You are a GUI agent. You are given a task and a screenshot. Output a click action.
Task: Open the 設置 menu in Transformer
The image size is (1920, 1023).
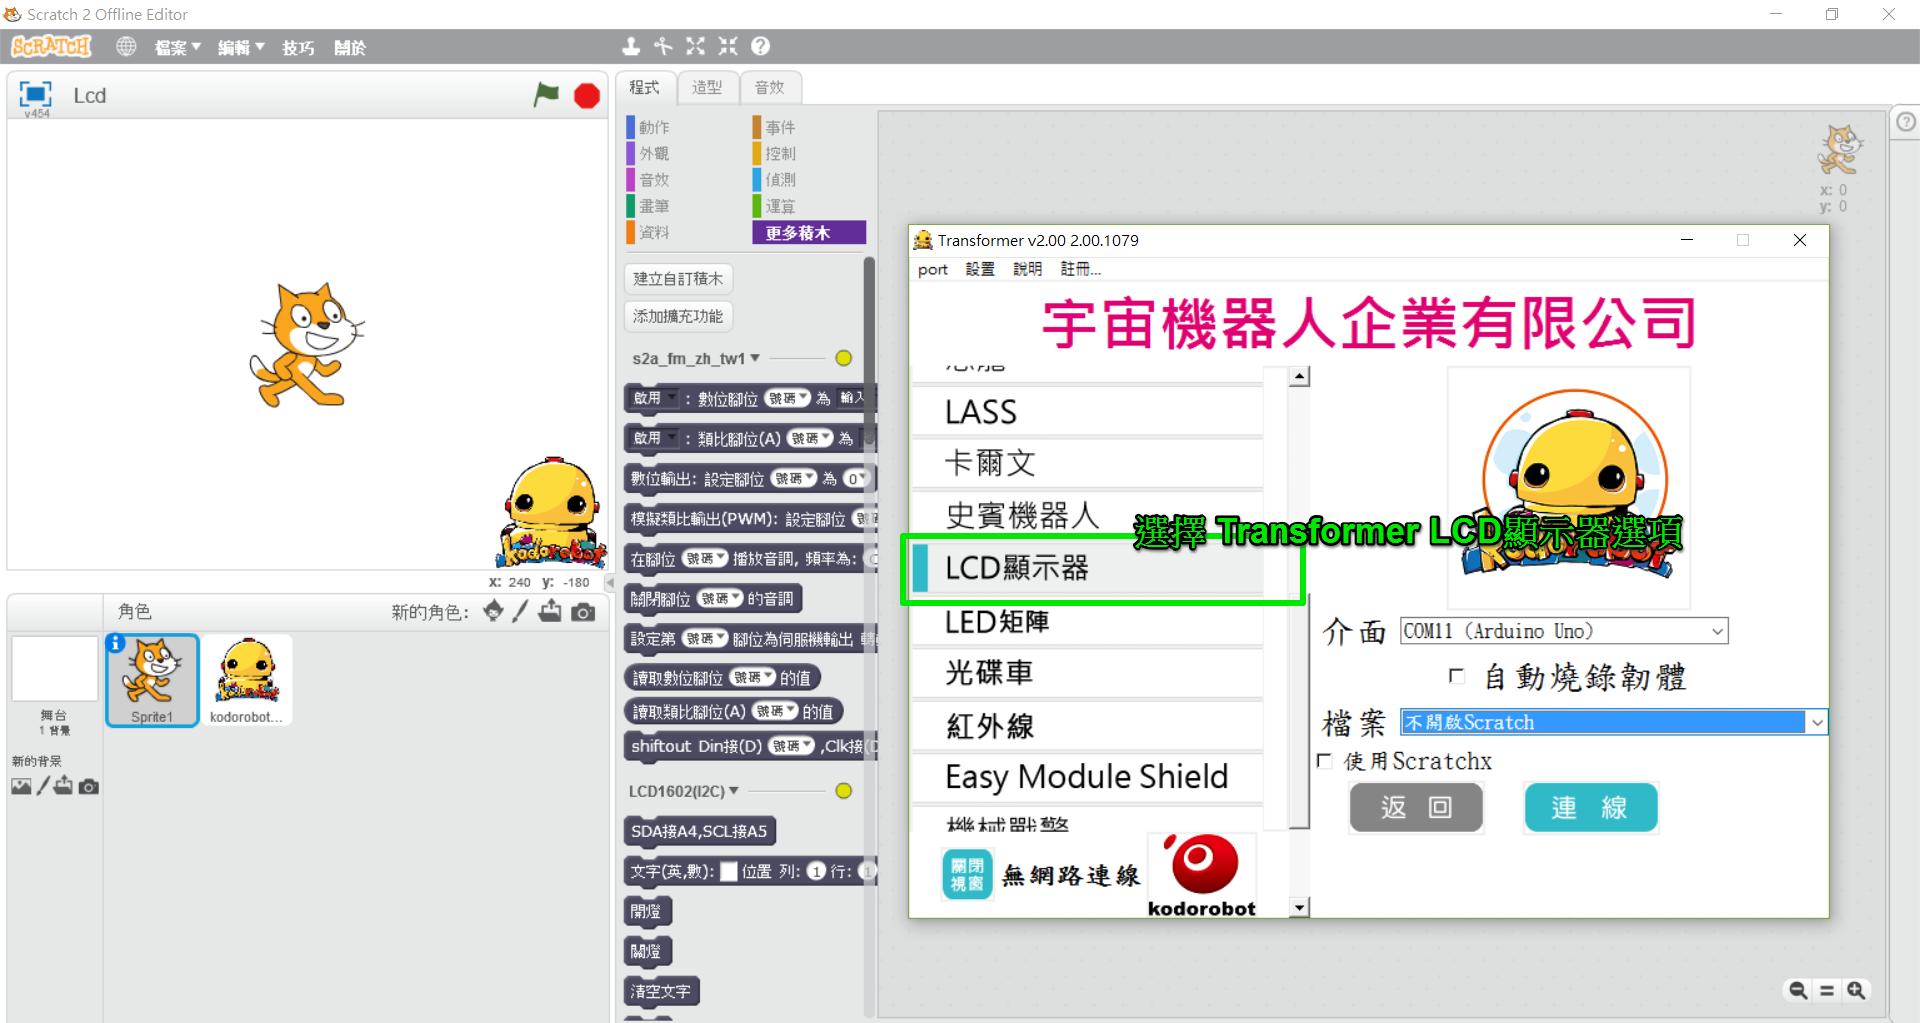pos(980,269)
